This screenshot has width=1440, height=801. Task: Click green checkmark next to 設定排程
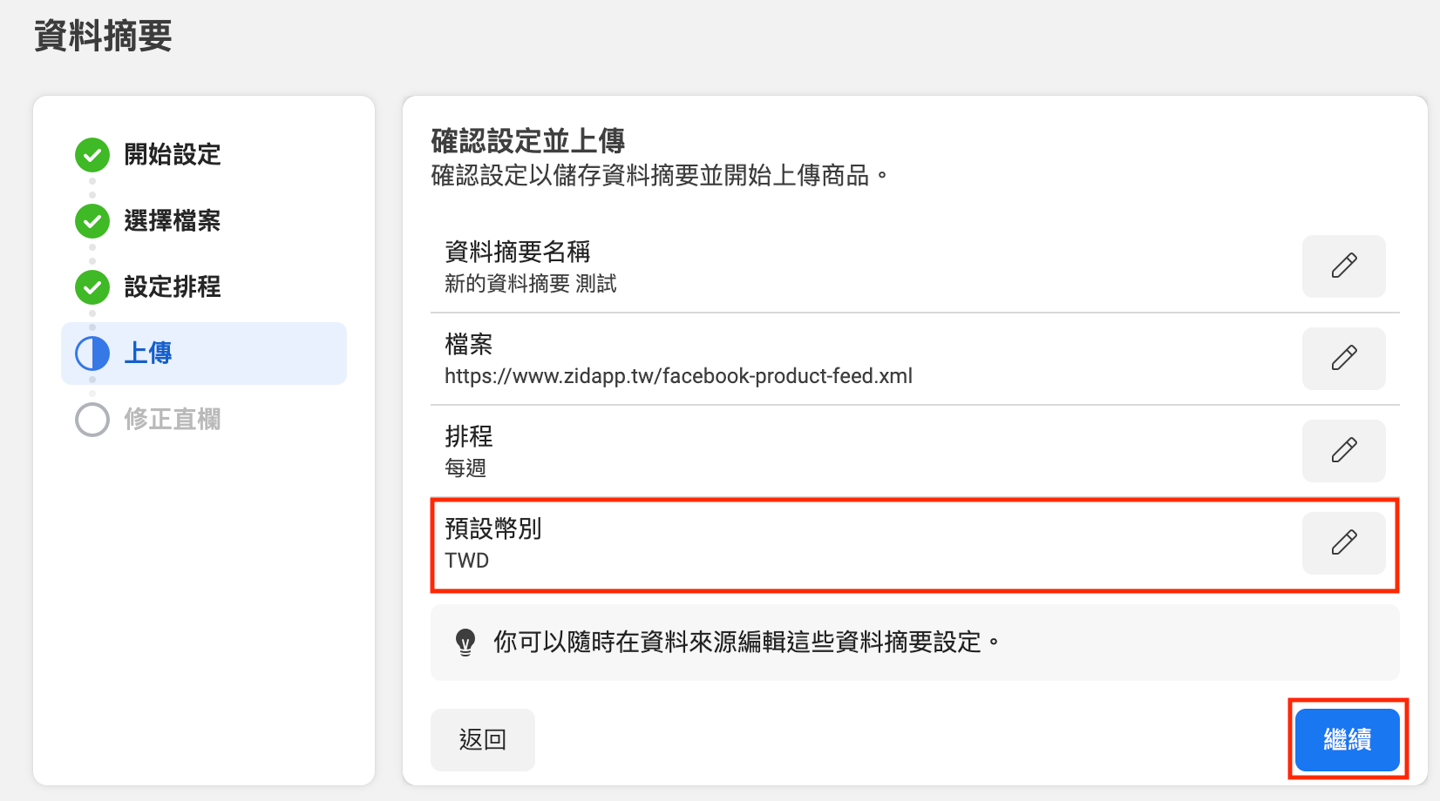coord(92,287)
